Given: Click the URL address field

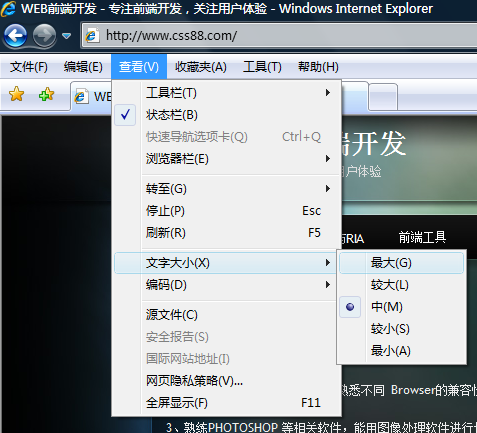Looking at the screenshot, I should point(287,35).
